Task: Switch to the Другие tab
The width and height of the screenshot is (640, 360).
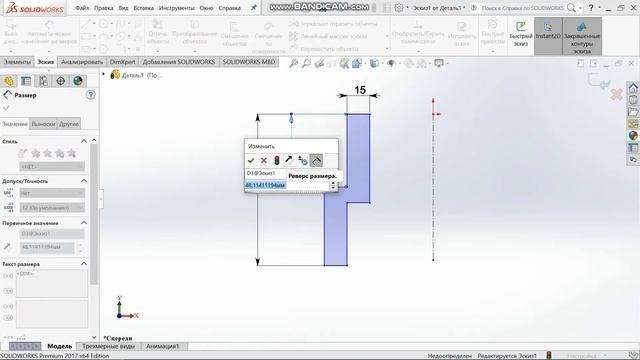Action: [69, 124]
